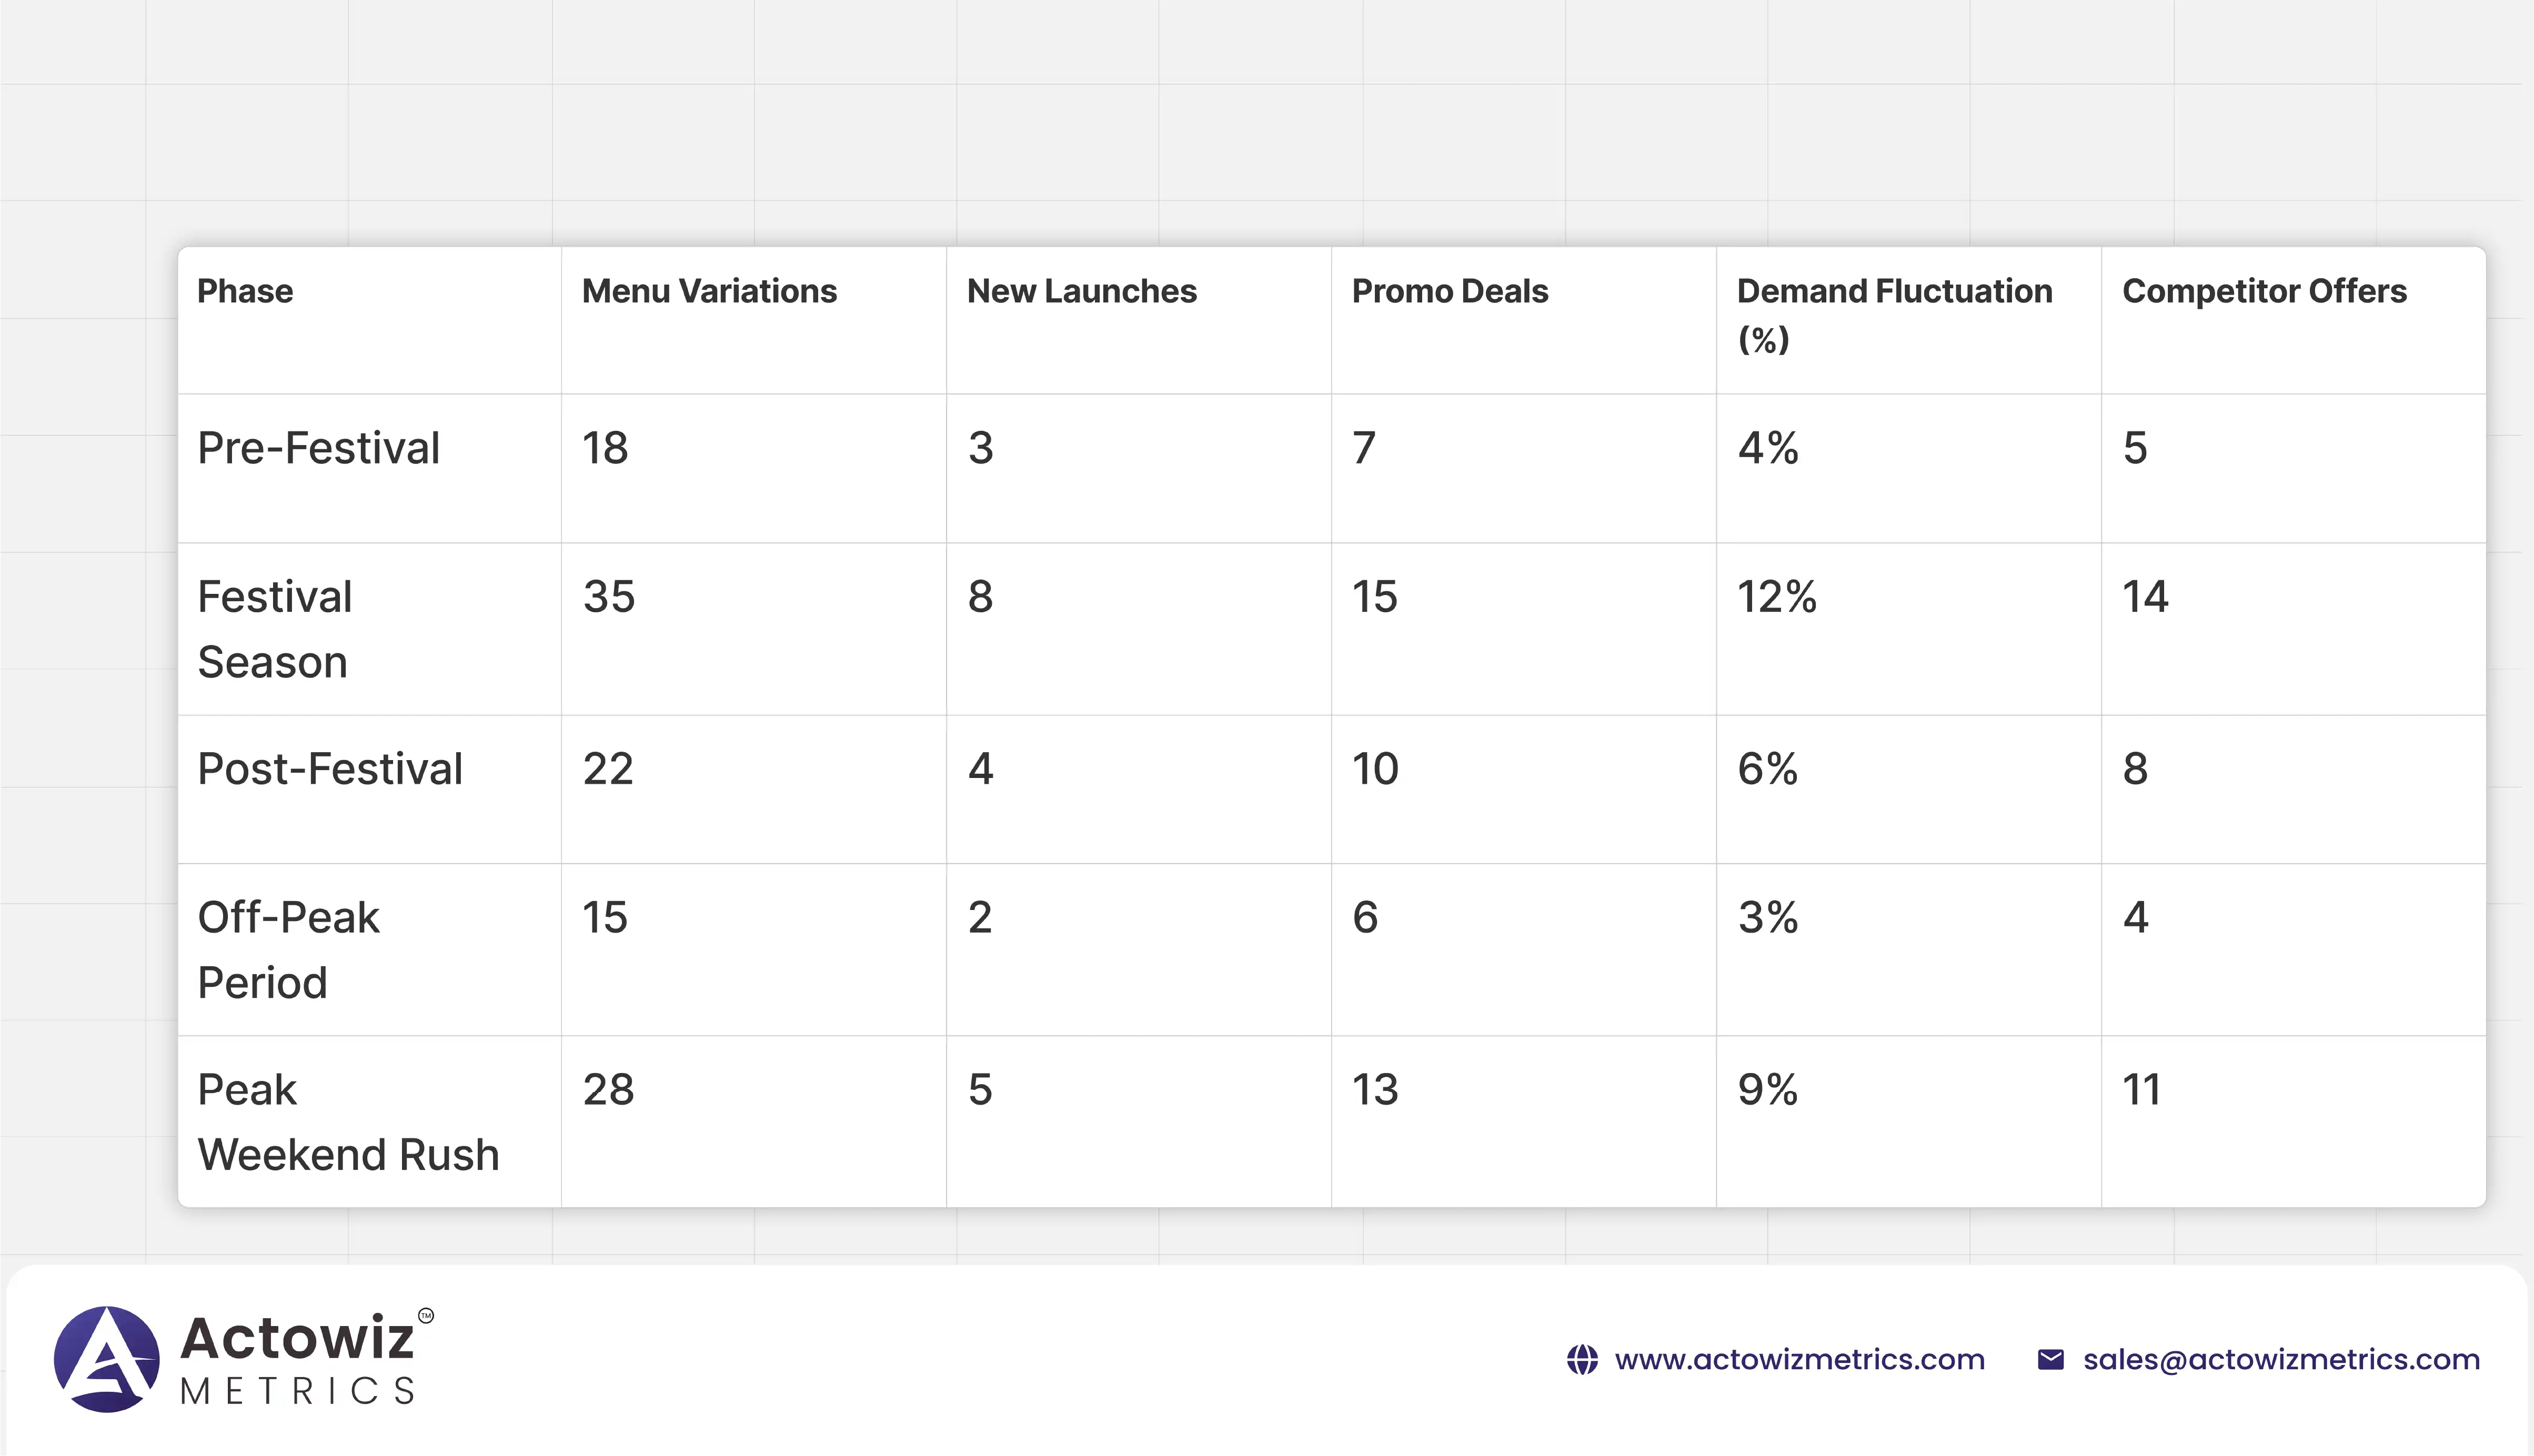The height and width of the screenshot is (1456, 2534).
Task: Select the Phase column header
Action: [245, 291]
